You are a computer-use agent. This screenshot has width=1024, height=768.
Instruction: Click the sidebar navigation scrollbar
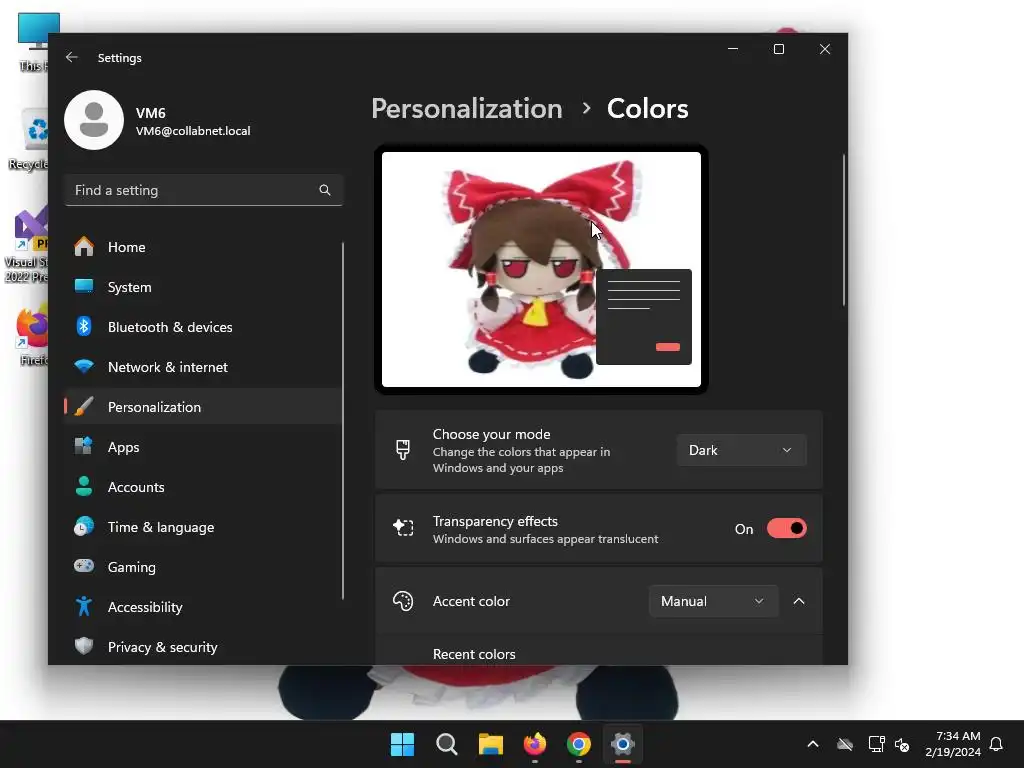pos(343,421)
